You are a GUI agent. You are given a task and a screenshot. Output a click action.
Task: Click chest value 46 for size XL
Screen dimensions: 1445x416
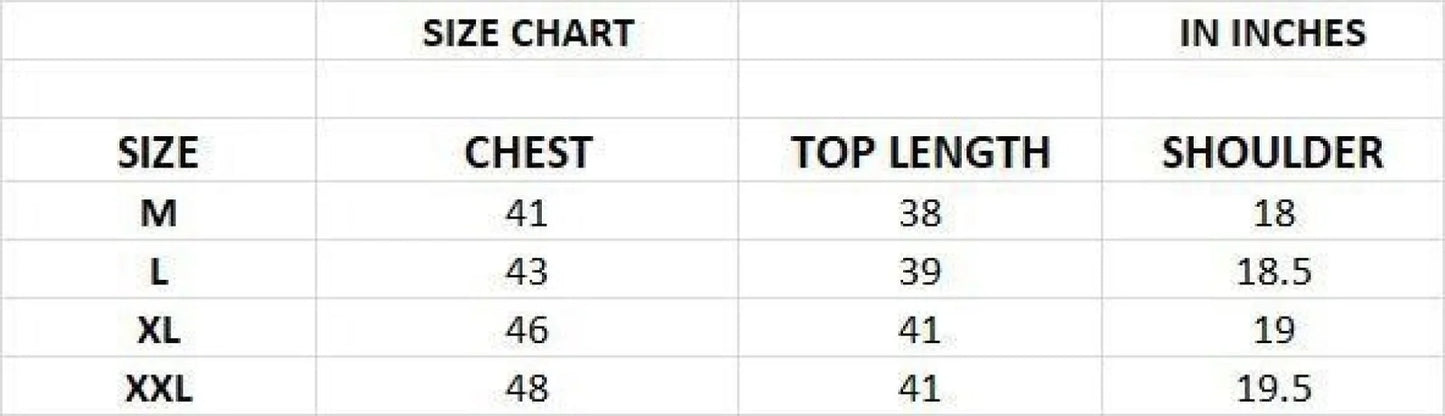tap(527, 330)
